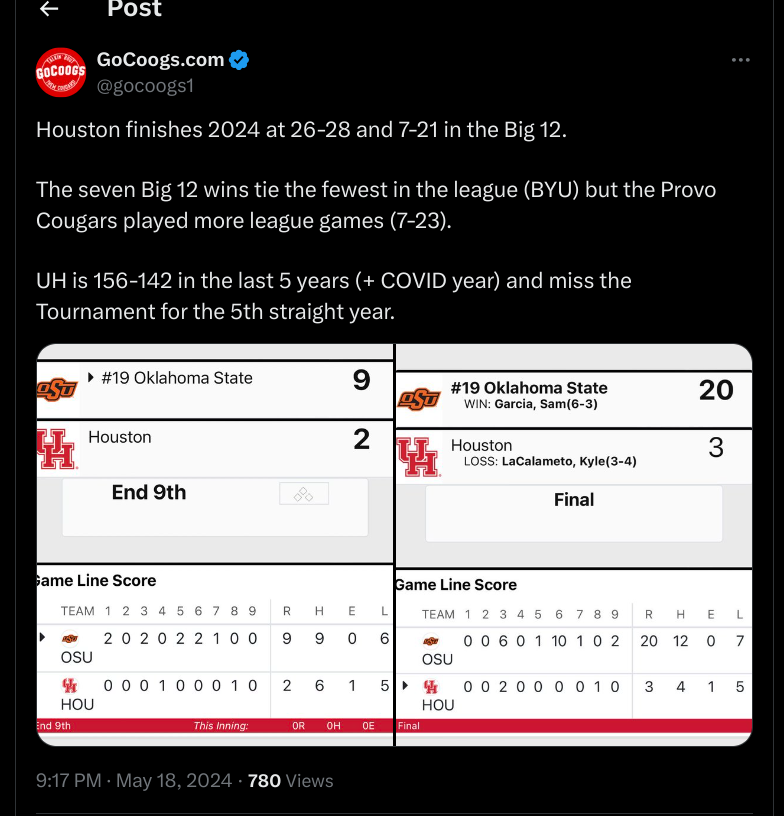Open the GoCoogs profile avatar

click(x=60, y=72)
